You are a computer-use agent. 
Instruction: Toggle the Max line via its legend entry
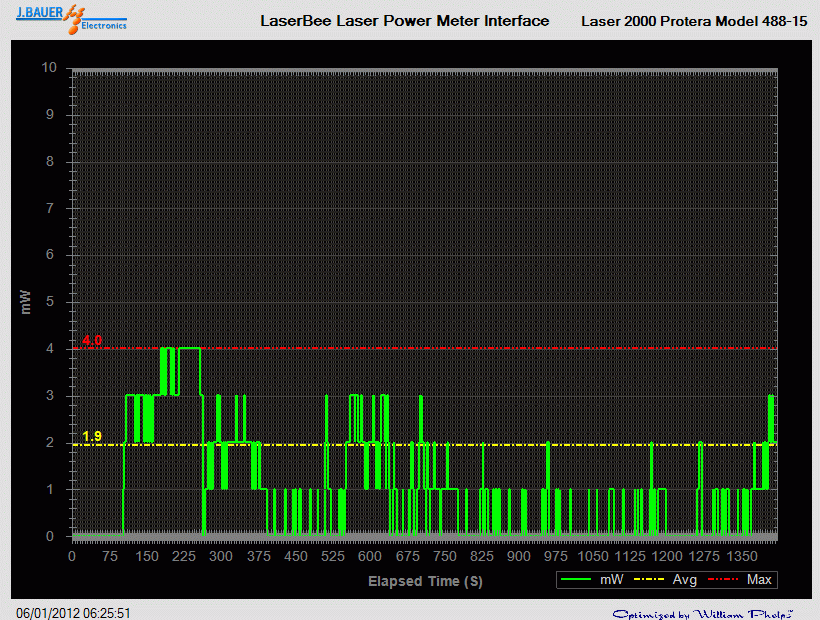pos(757,579)
